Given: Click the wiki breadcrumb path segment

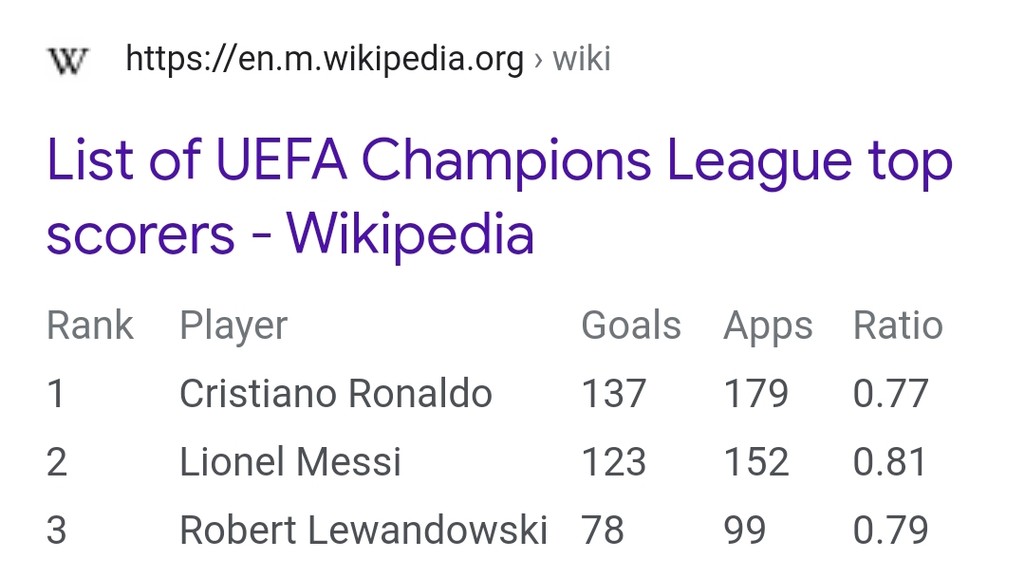Looking at the screenshot, I should [581, 60].
